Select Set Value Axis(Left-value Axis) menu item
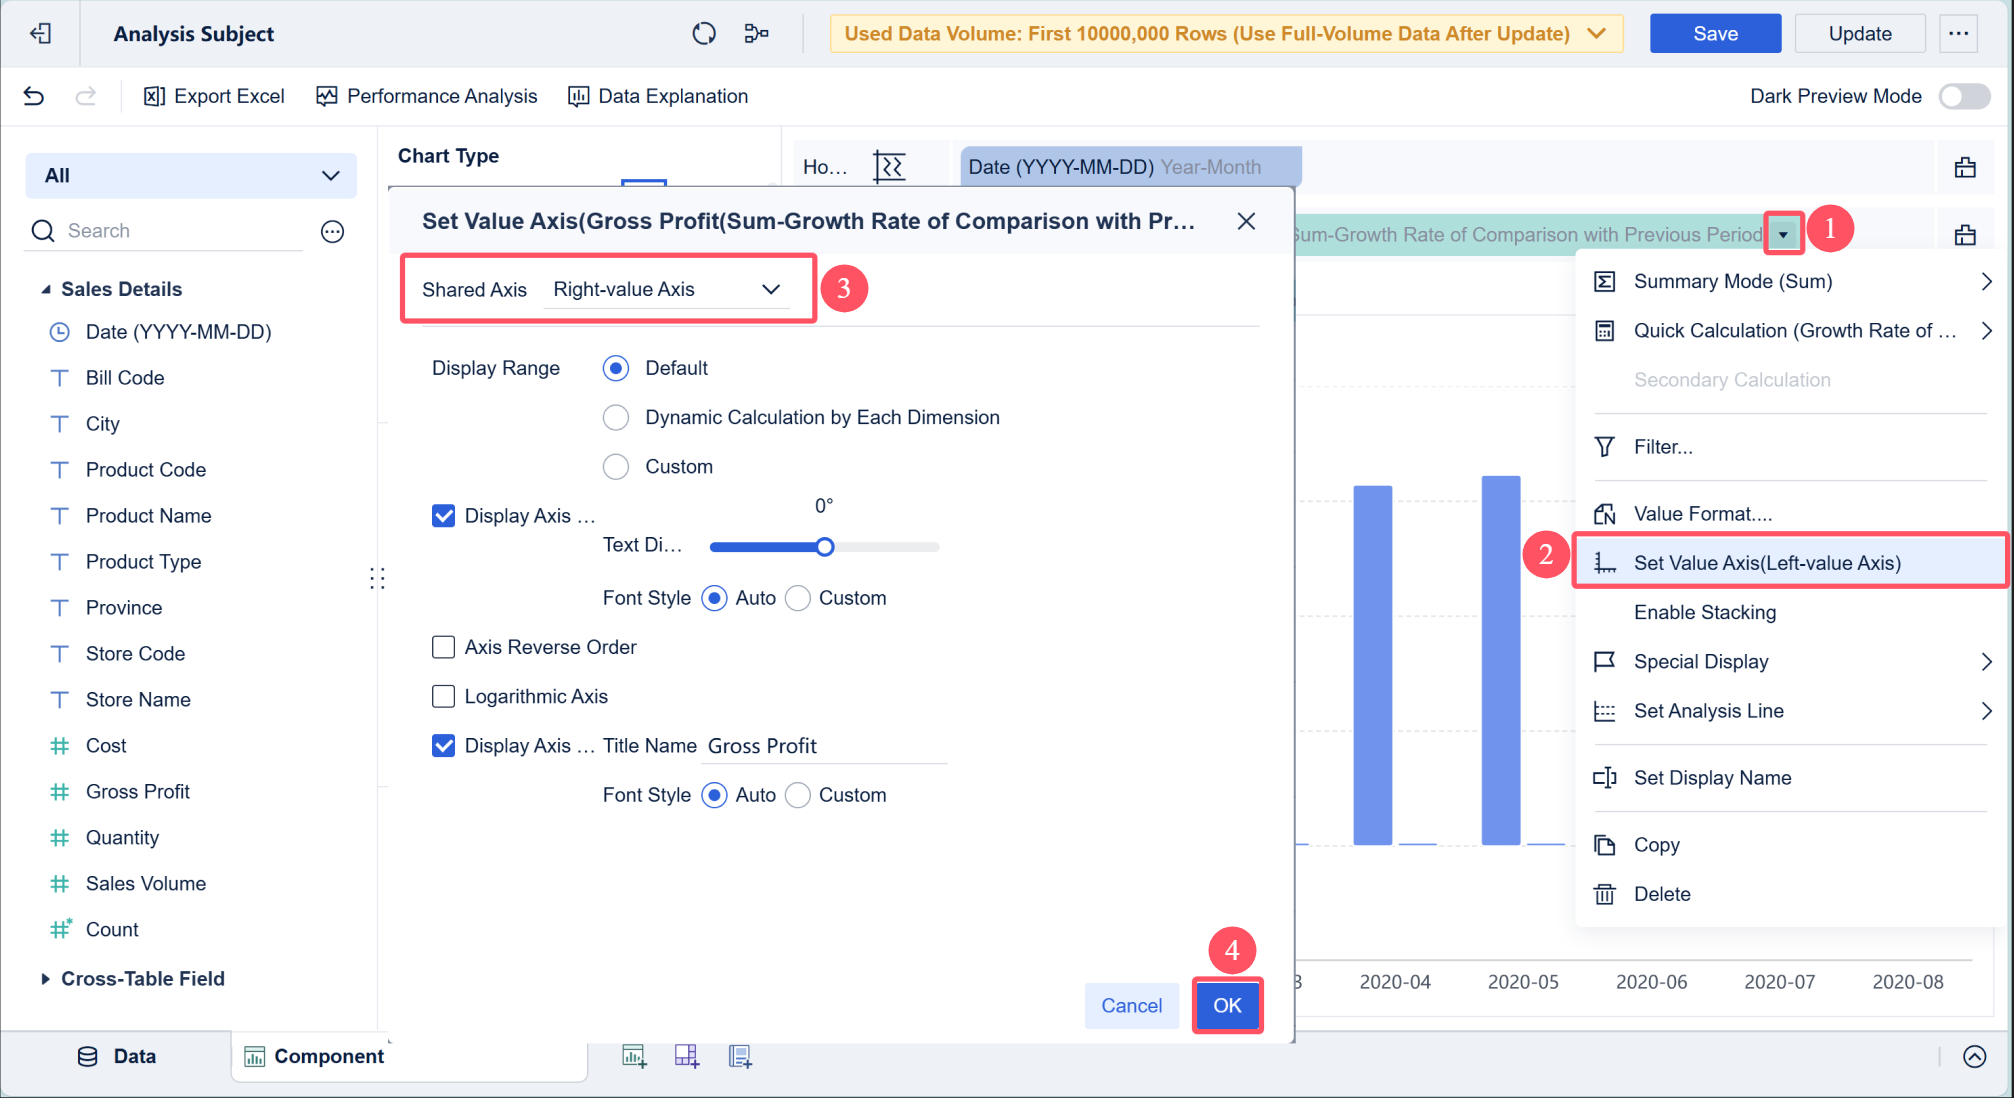This screenshot has width=2014, height=1098. pos(1790,563)
